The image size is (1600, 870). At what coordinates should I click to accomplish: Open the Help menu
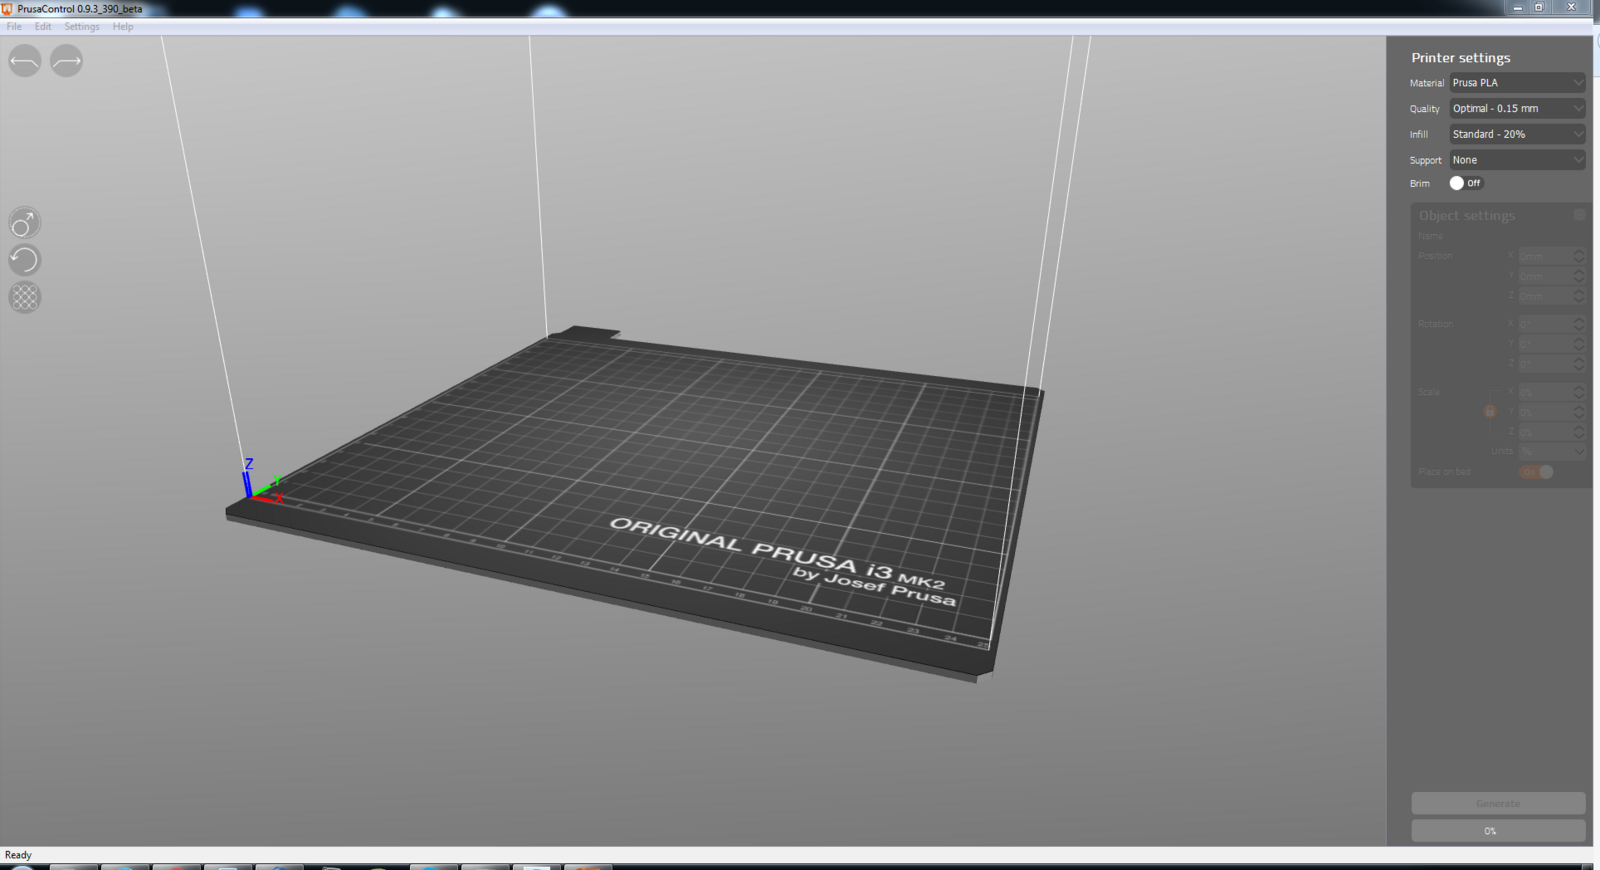[123, 27]
